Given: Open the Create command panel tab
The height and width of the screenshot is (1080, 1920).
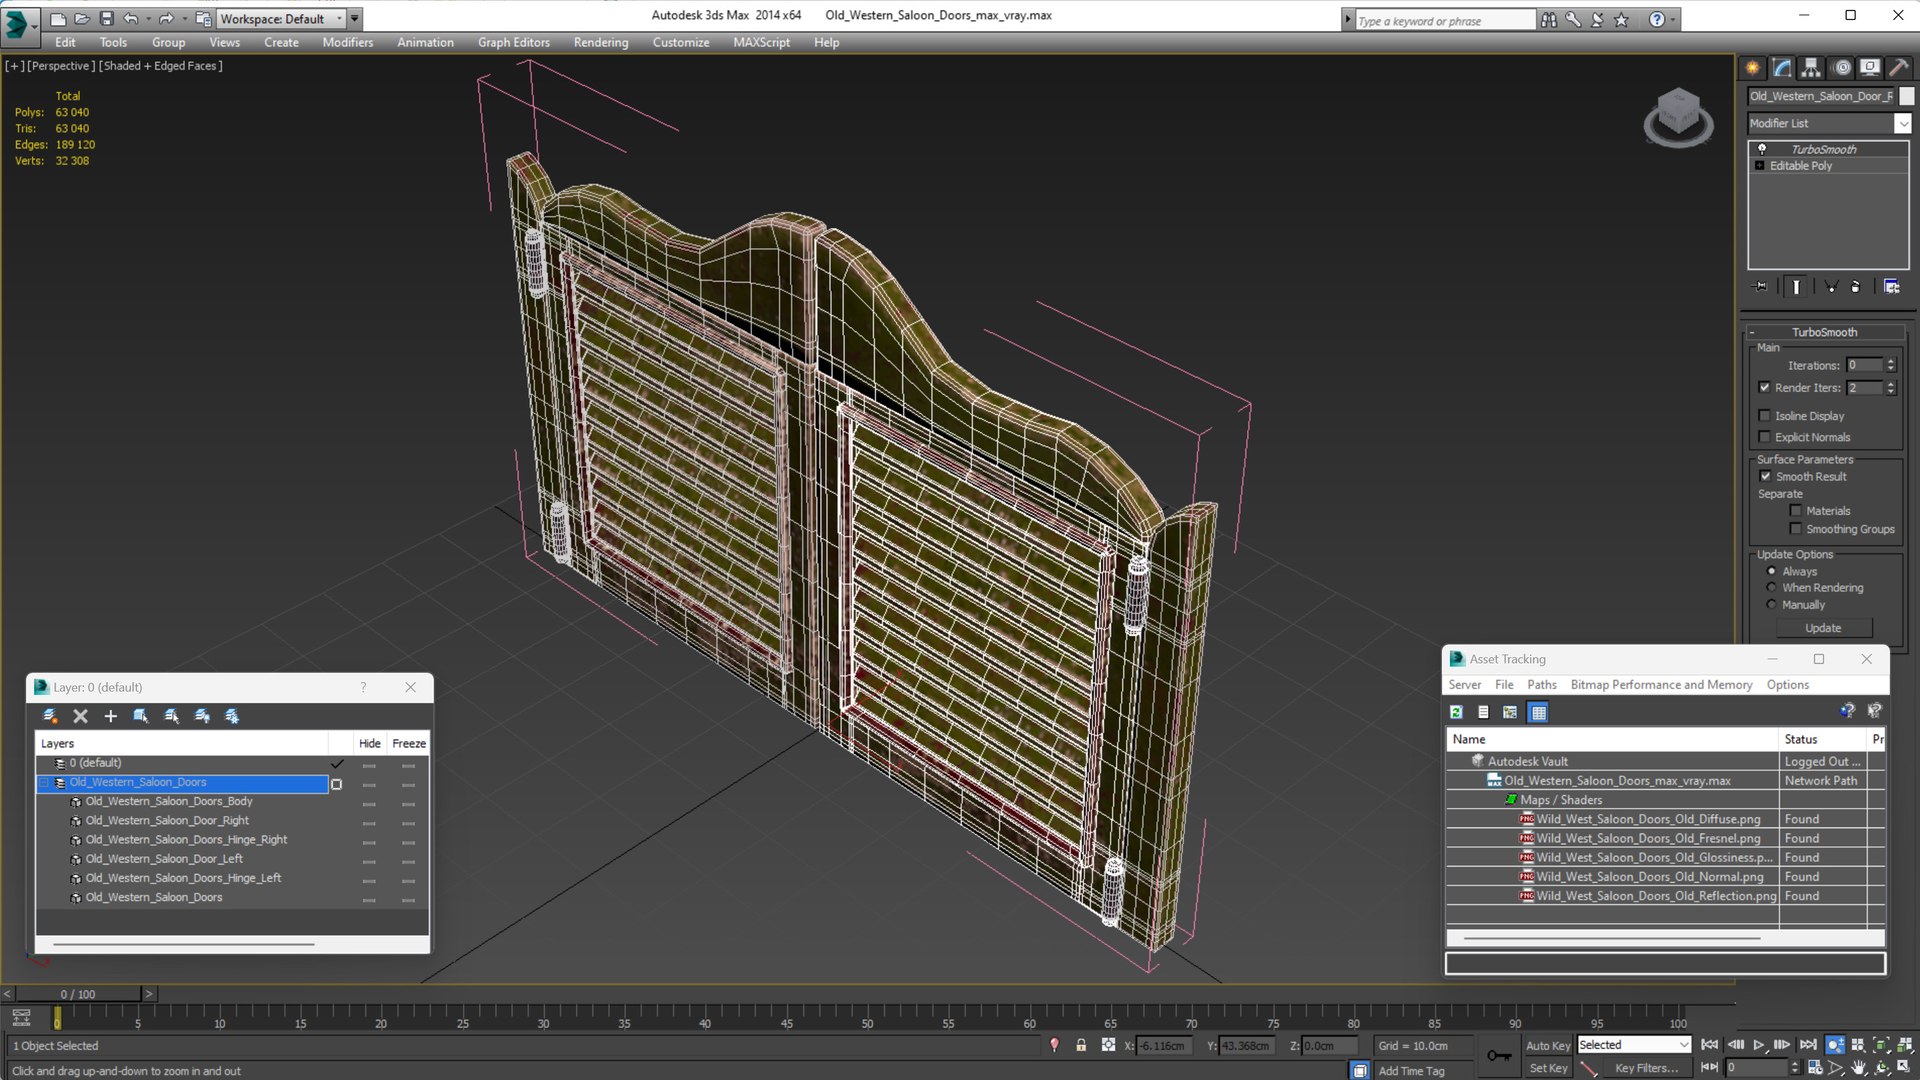Looking at the screenshot, I should (1752, 68).
